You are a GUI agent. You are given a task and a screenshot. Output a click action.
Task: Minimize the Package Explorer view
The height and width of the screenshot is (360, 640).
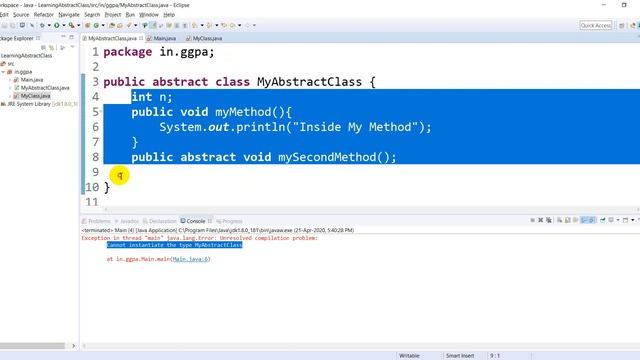click(x=63, y=37)
